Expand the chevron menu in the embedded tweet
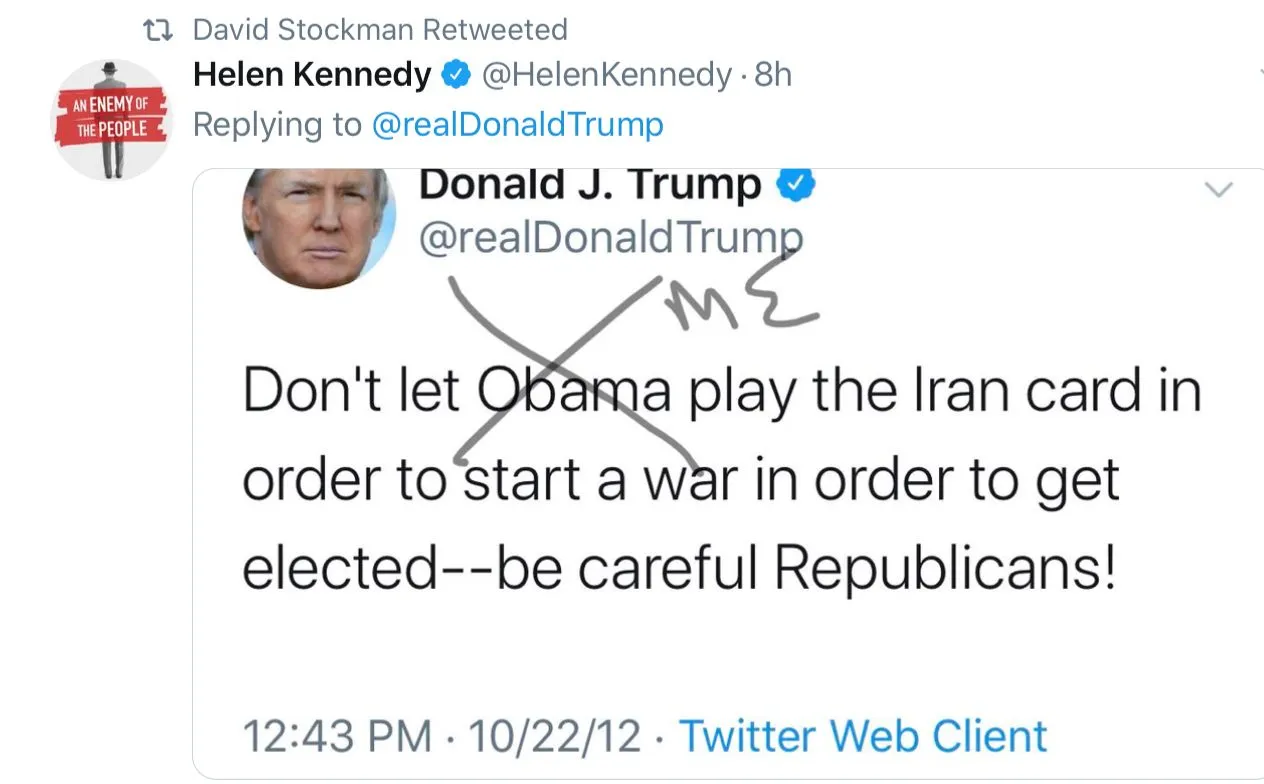Image resolution: width=1264 pixels, height=784 pixels. tap(1220, 190)
